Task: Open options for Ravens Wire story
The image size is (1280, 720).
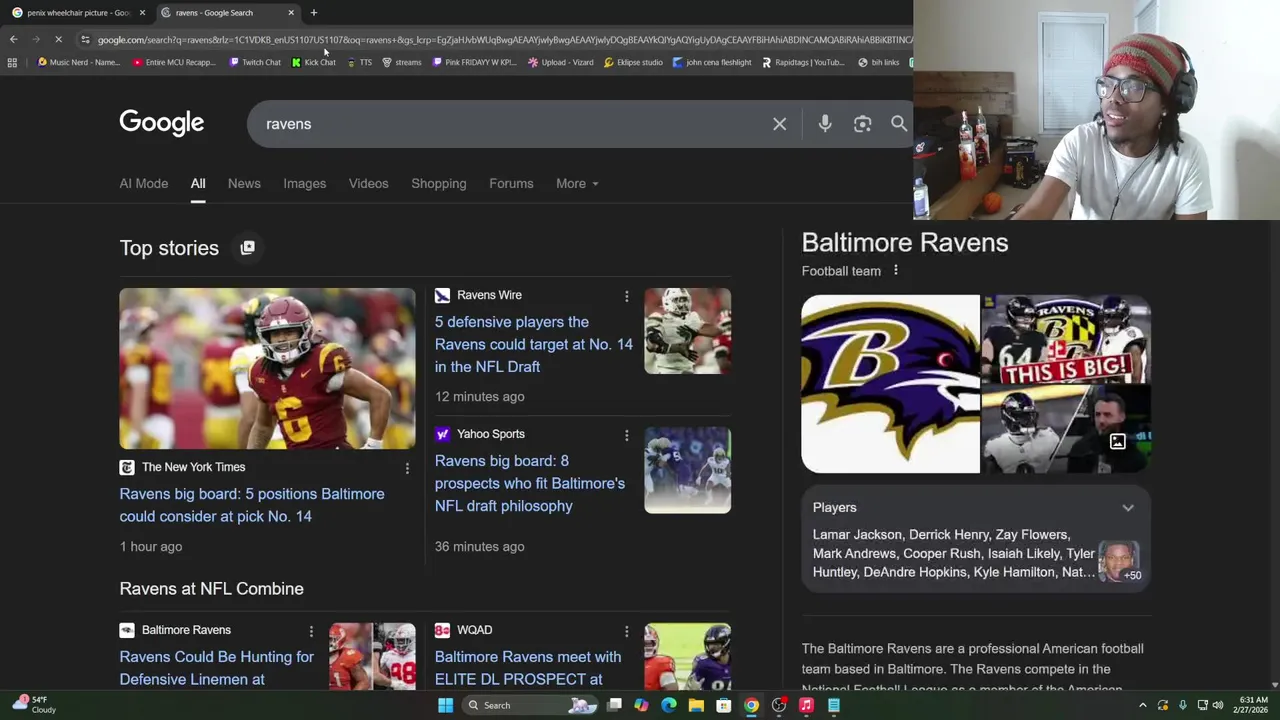Action: (x=627, y=296)
